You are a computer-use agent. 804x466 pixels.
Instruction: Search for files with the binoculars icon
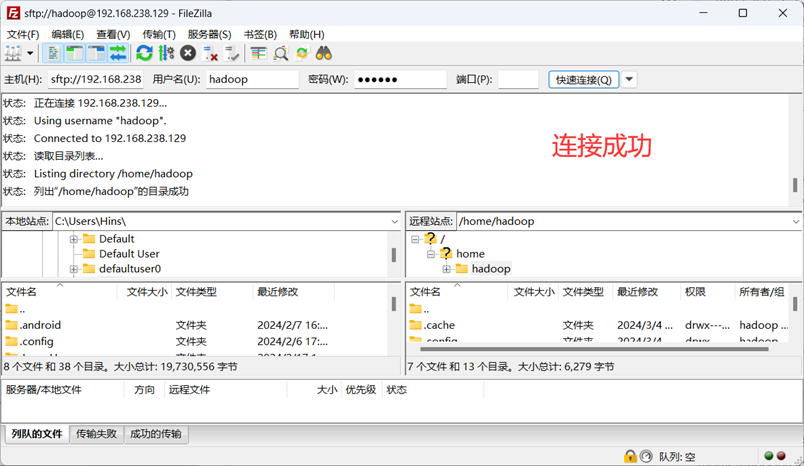click(x=324, y=53)
